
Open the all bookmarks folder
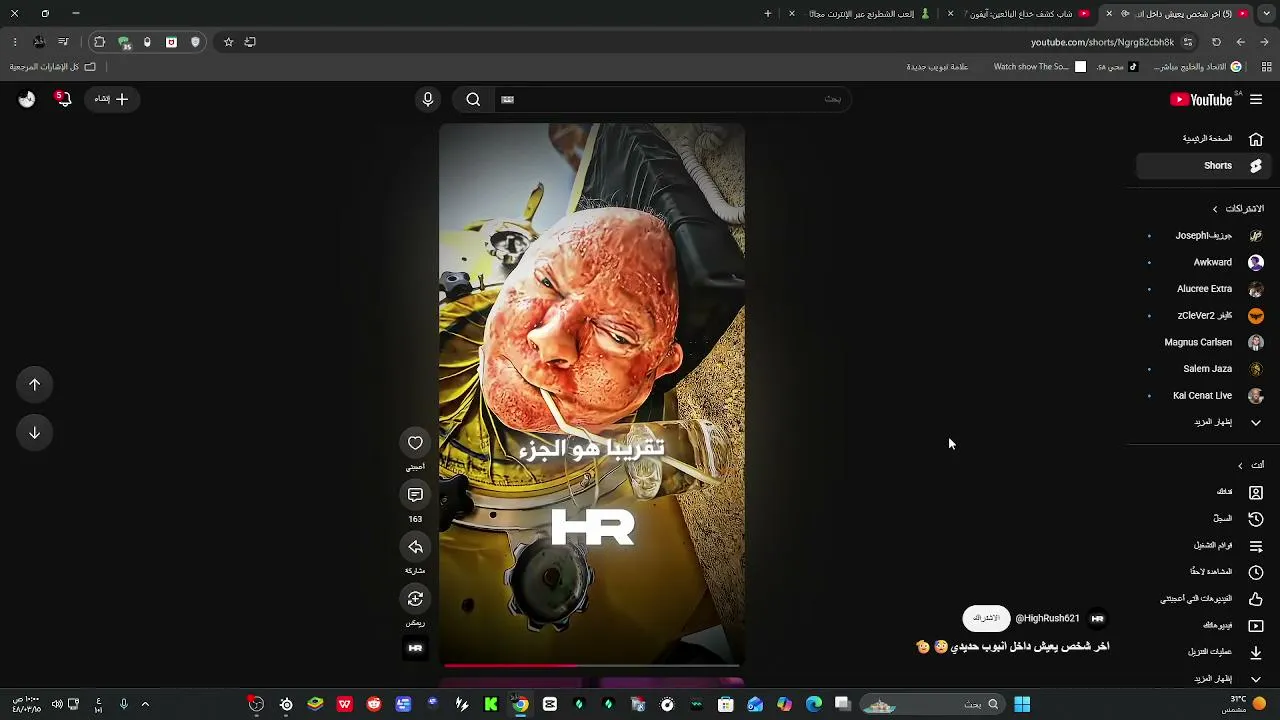pos(53,67)
